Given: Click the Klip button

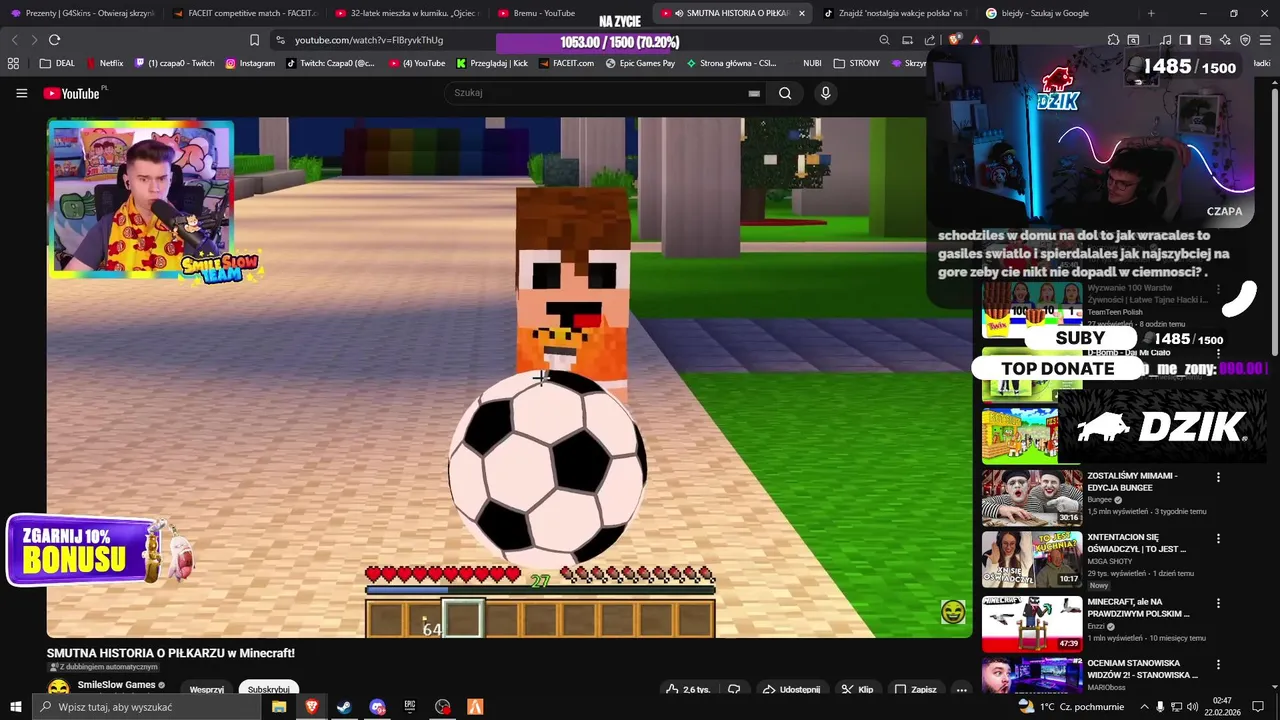Looking at the screenshot, I should tap(857, 689).
